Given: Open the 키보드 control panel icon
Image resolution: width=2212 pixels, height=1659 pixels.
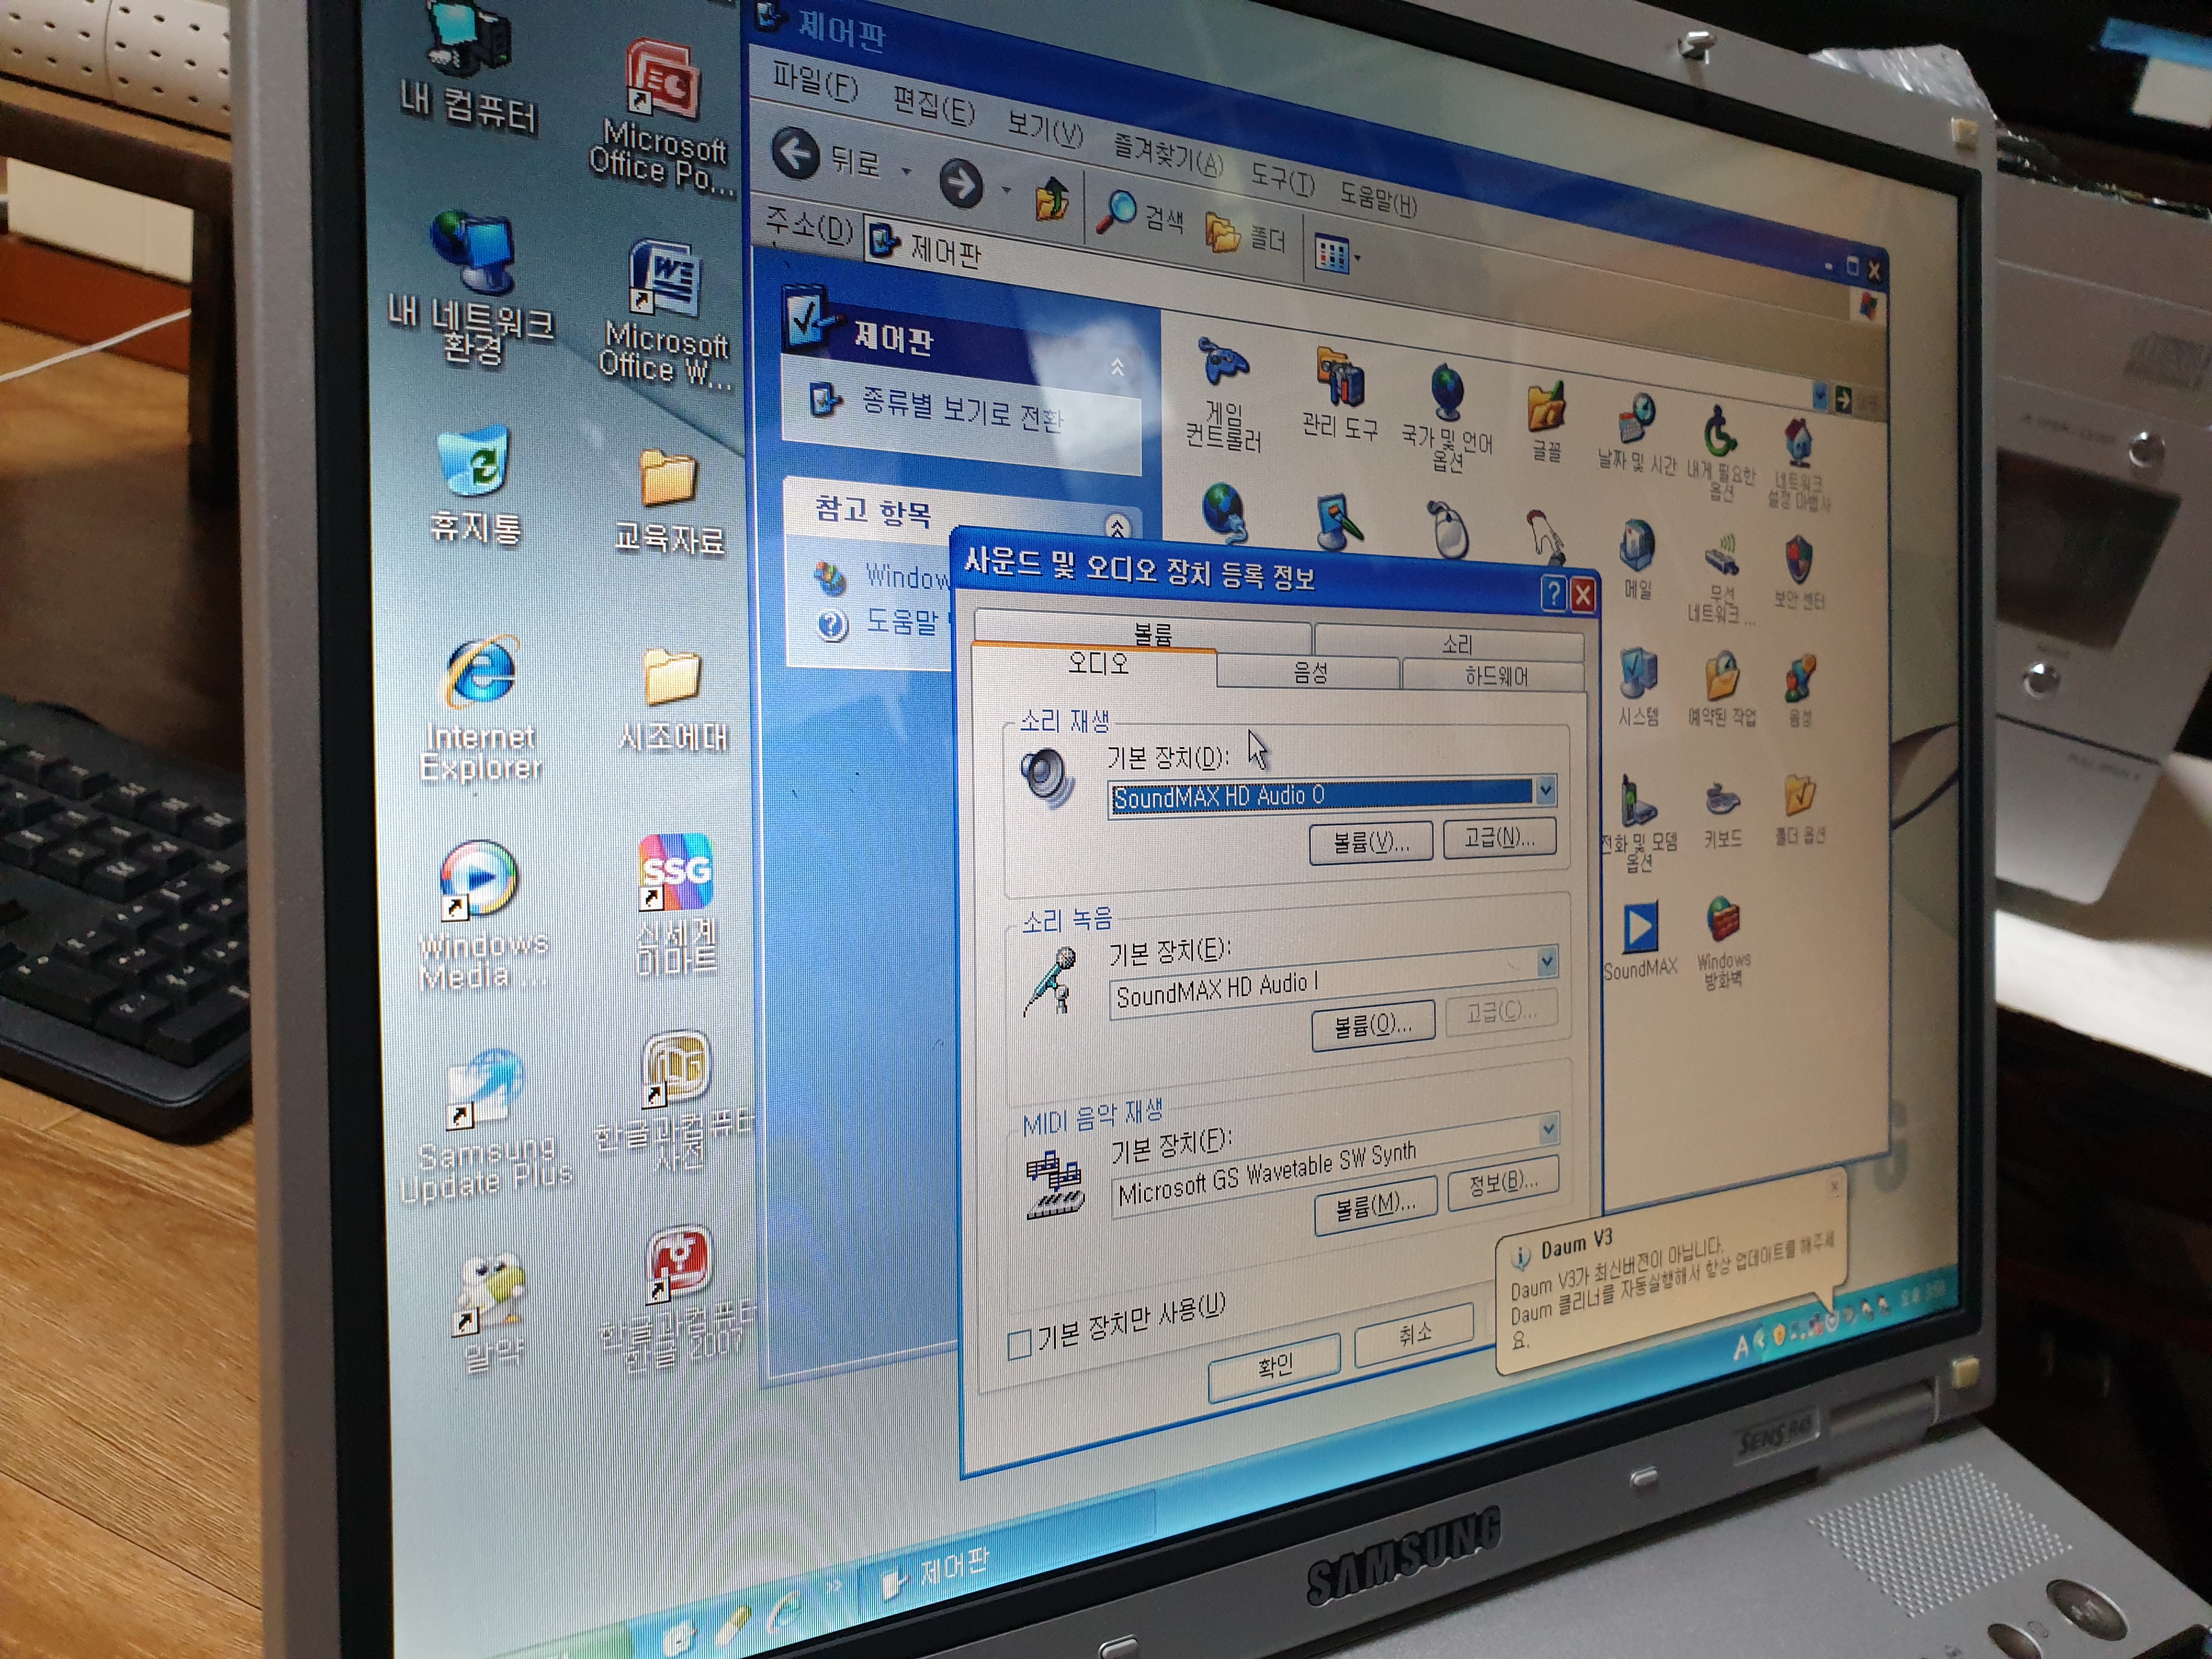Looking at the screenshot, I should pyautogui.click(x=1722, y=814).
